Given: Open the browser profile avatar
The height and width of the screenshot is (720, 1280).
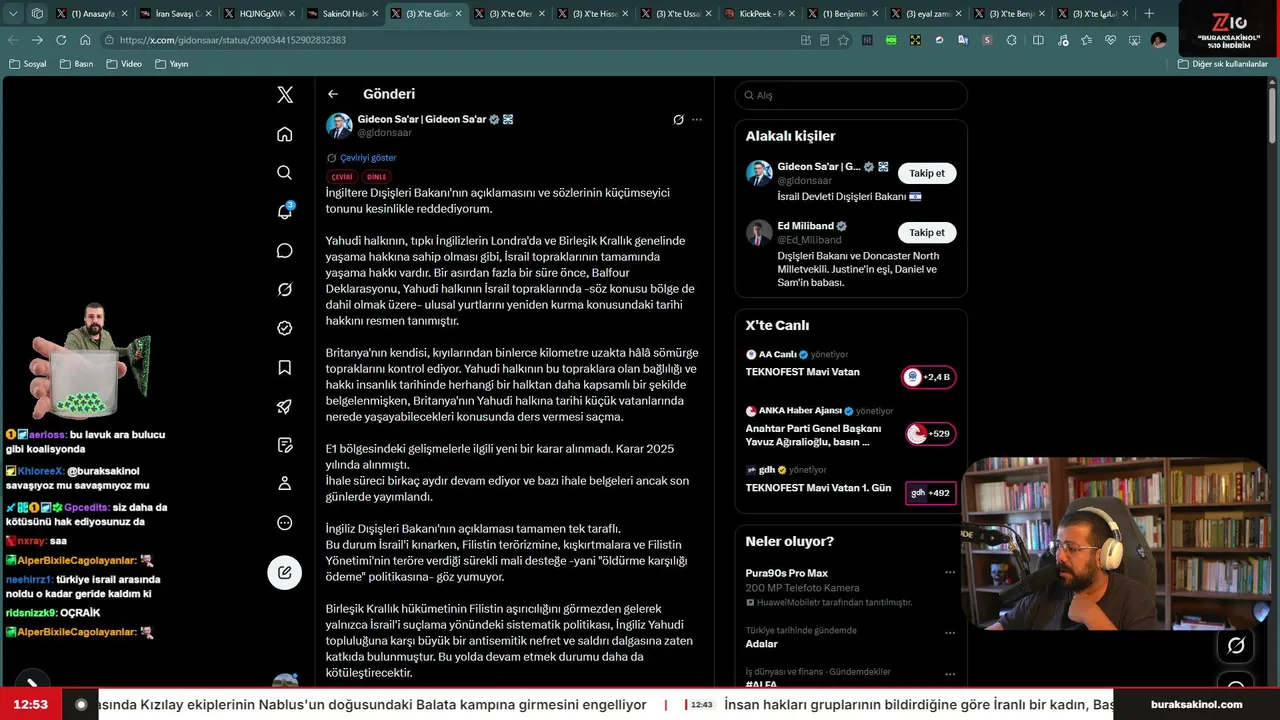Looking at the screenshot, I should pyautogui.click(x=1158, y=40).
